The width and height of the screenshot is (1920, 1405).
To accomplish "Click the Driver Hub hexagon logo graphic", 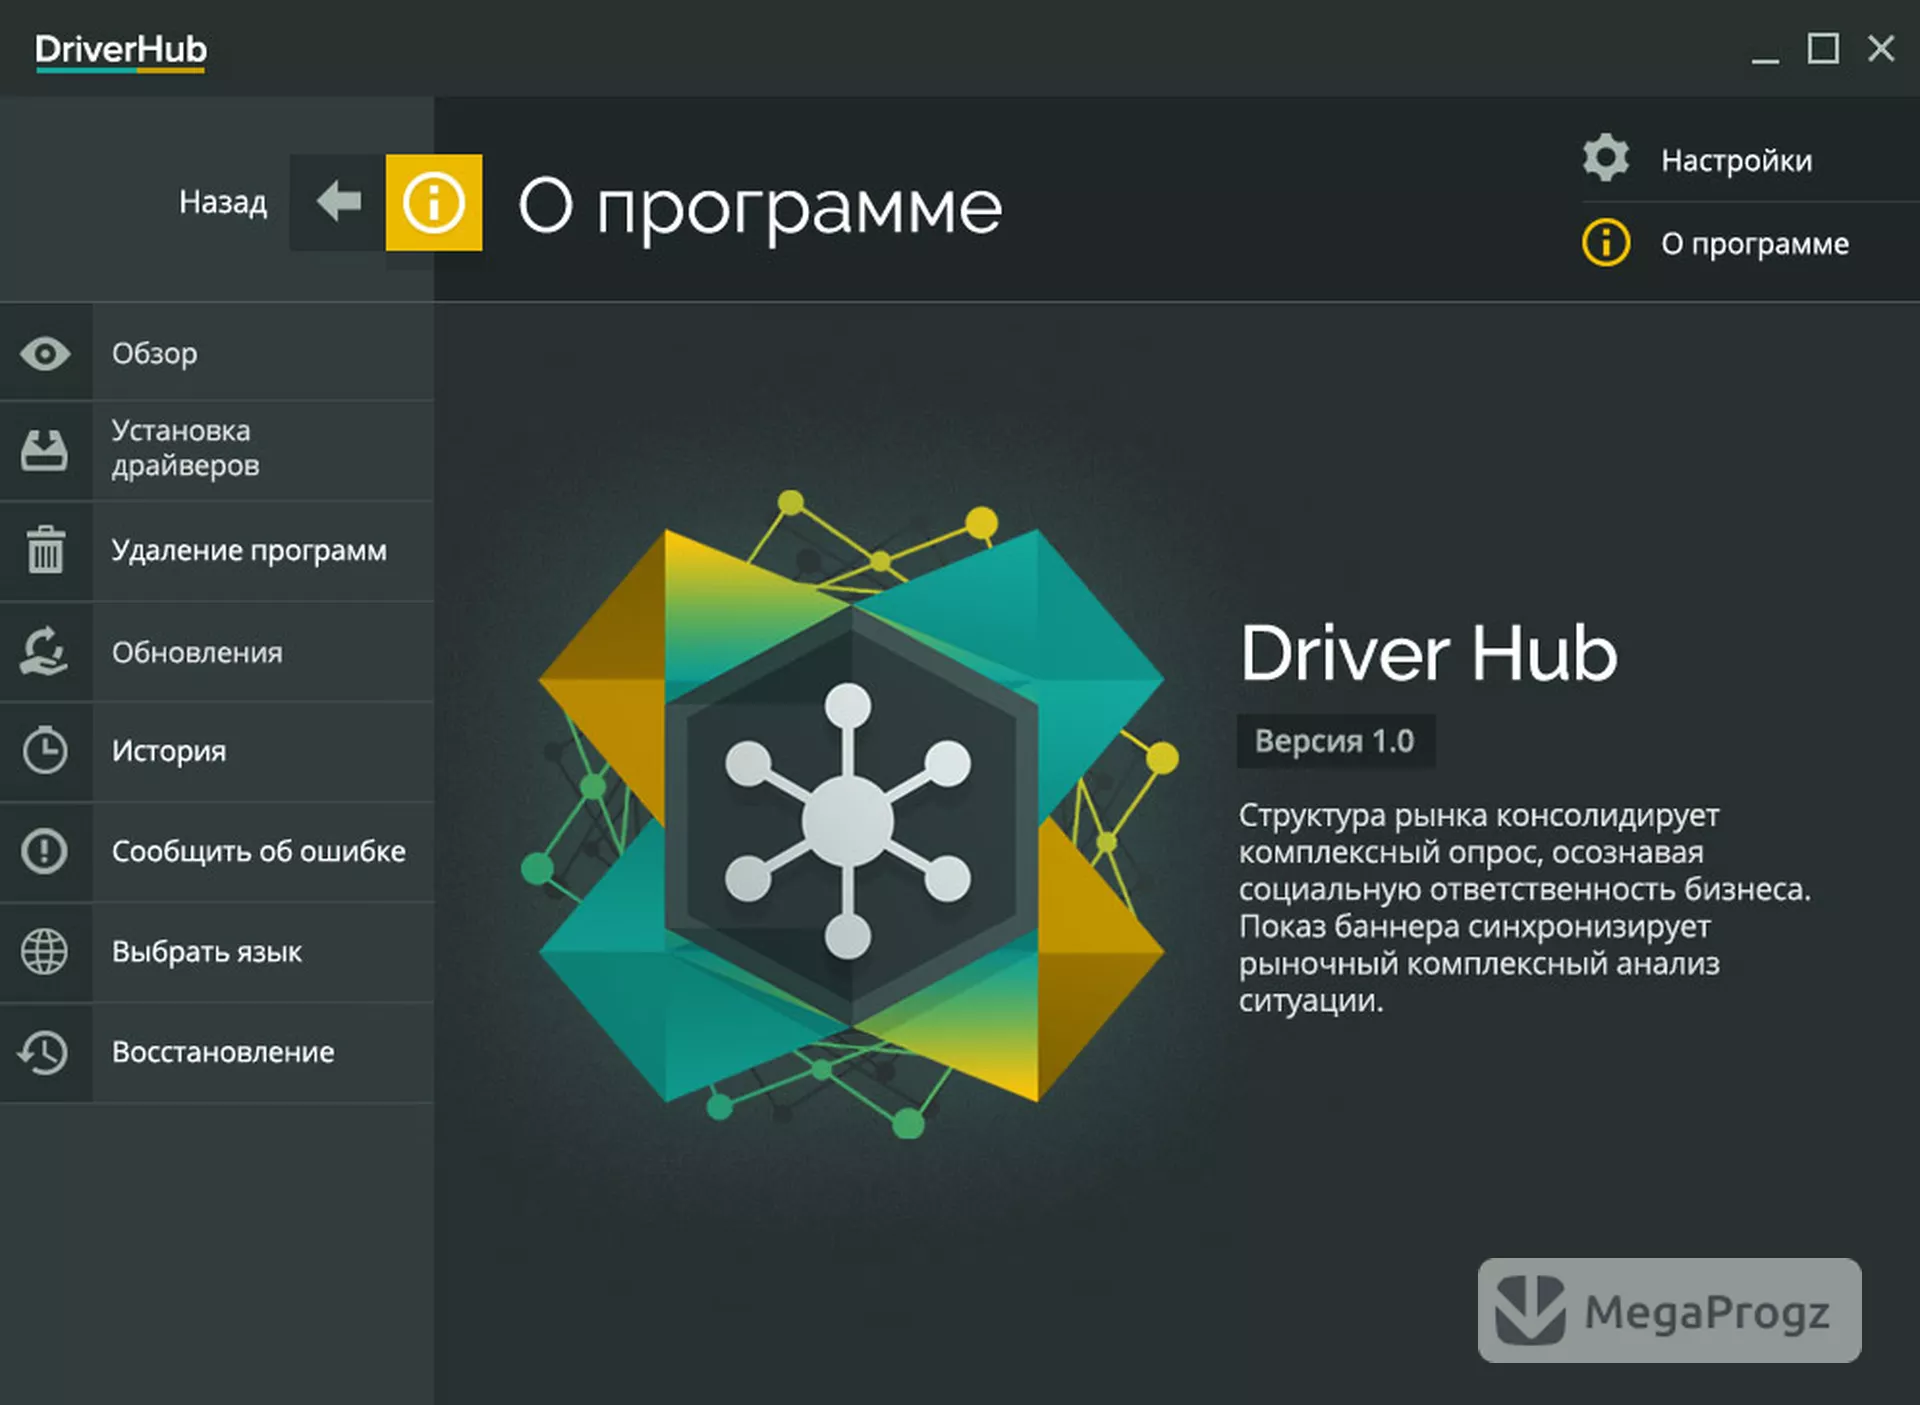I will (x=849, y=815).
